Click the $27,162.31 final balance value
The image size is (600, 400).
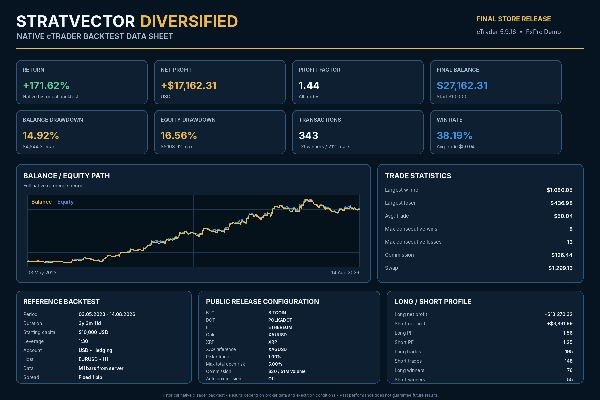pos(462,85)
